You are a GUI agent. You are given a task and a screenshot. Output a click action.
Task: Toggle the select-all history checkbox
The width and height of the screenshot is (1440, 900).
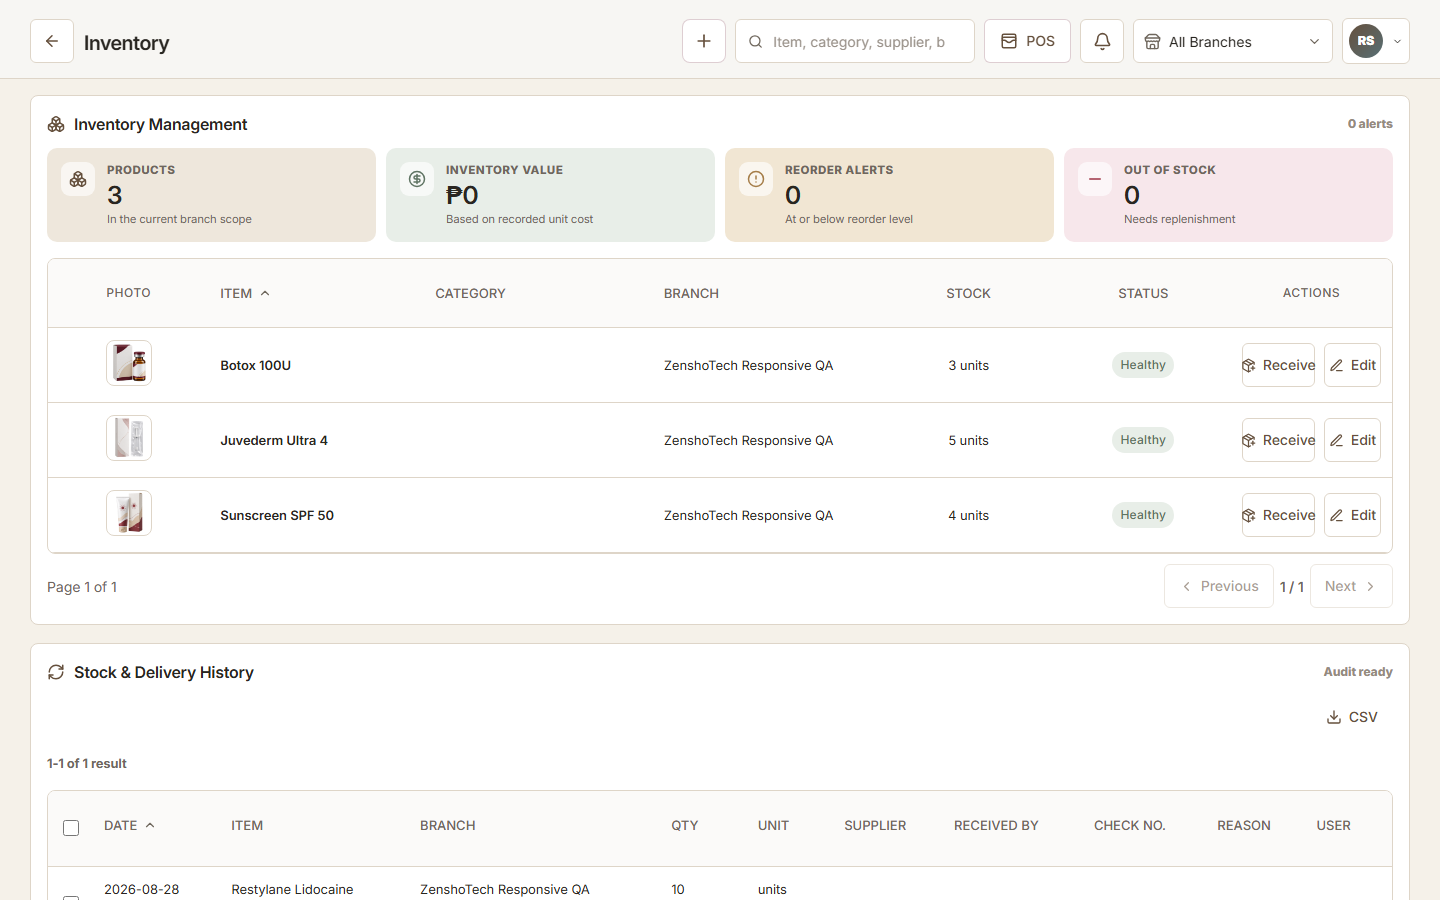(71, 827)
